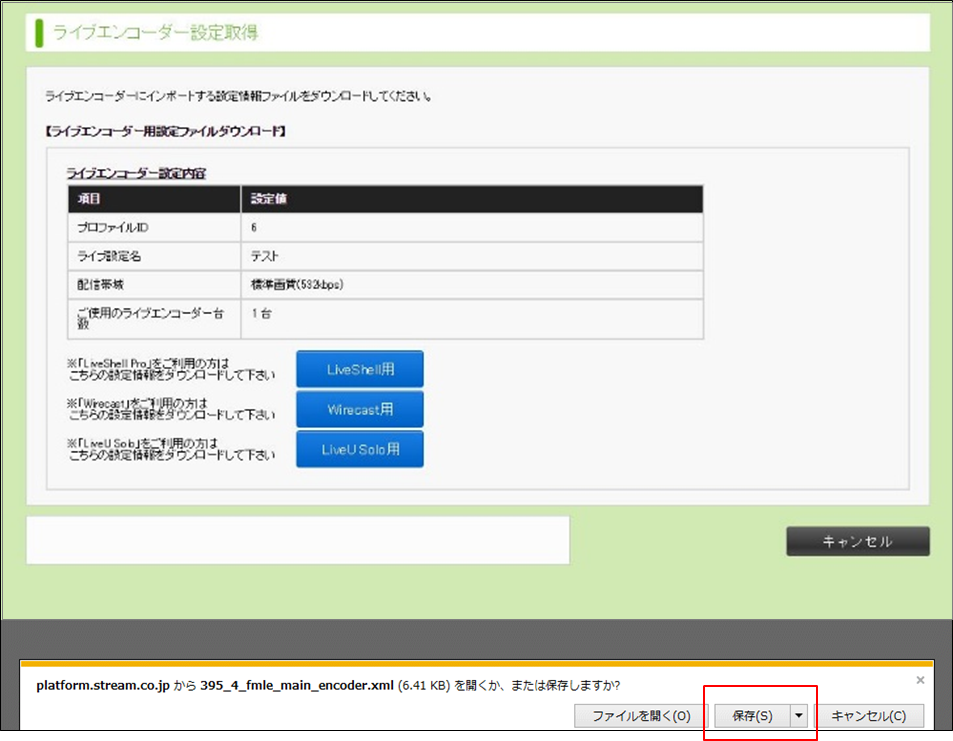Select the ご使用のライブエンコーダー台数 label

pyautogui.click(x=150, y=318)
